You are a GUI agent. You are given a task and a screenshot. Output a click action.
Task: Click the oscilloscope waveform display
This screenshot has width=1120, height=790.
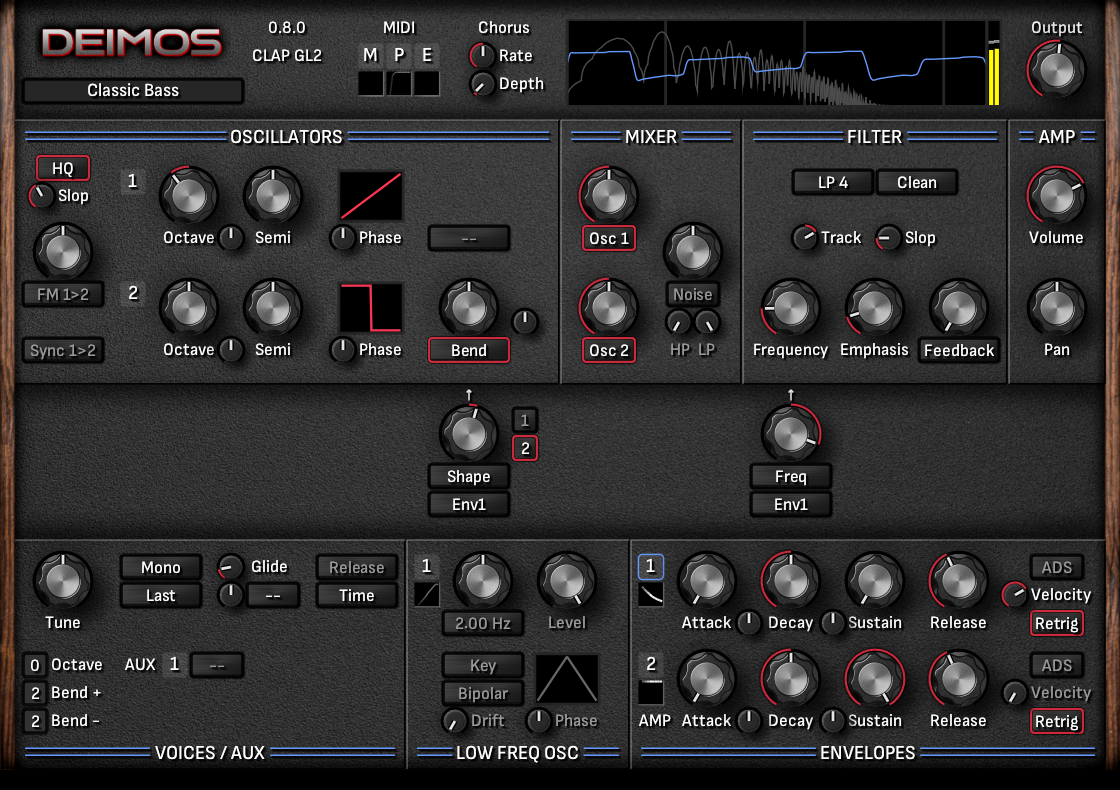pos(776,63)
